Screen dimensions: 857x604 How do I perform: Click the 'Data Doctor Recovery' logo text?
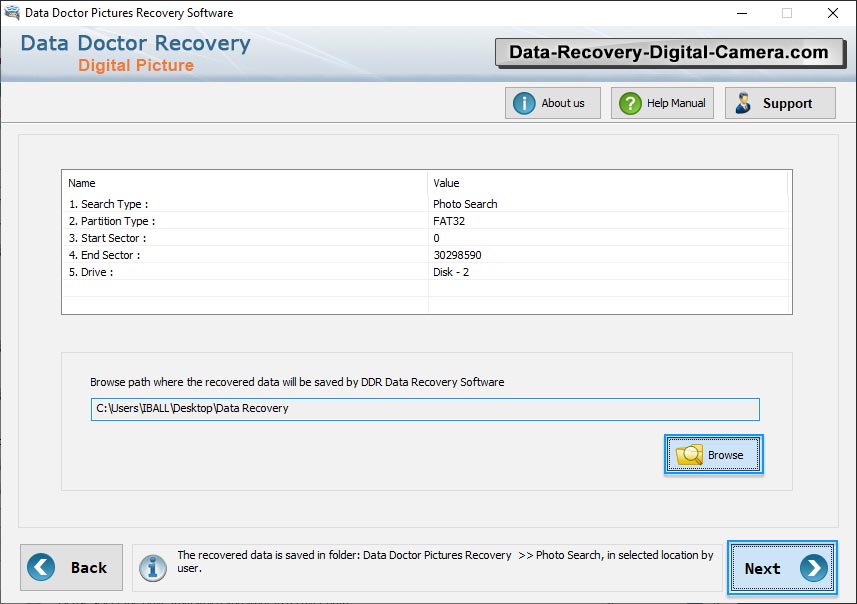pyautogui.click(x=136, y=43)
